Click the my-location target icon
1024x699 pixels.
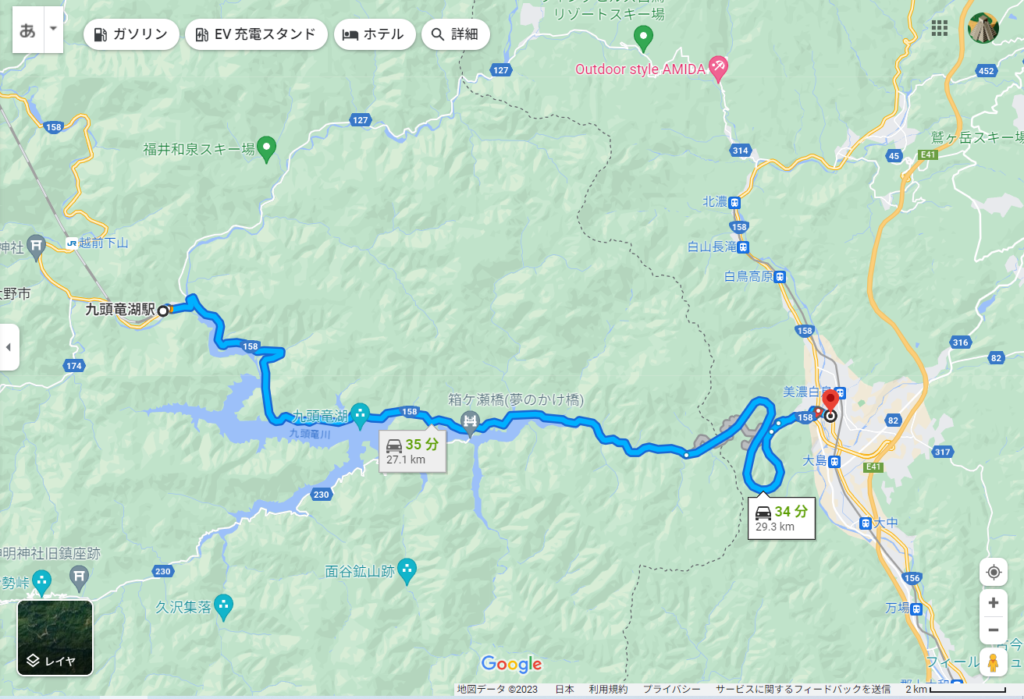point(993,572)
